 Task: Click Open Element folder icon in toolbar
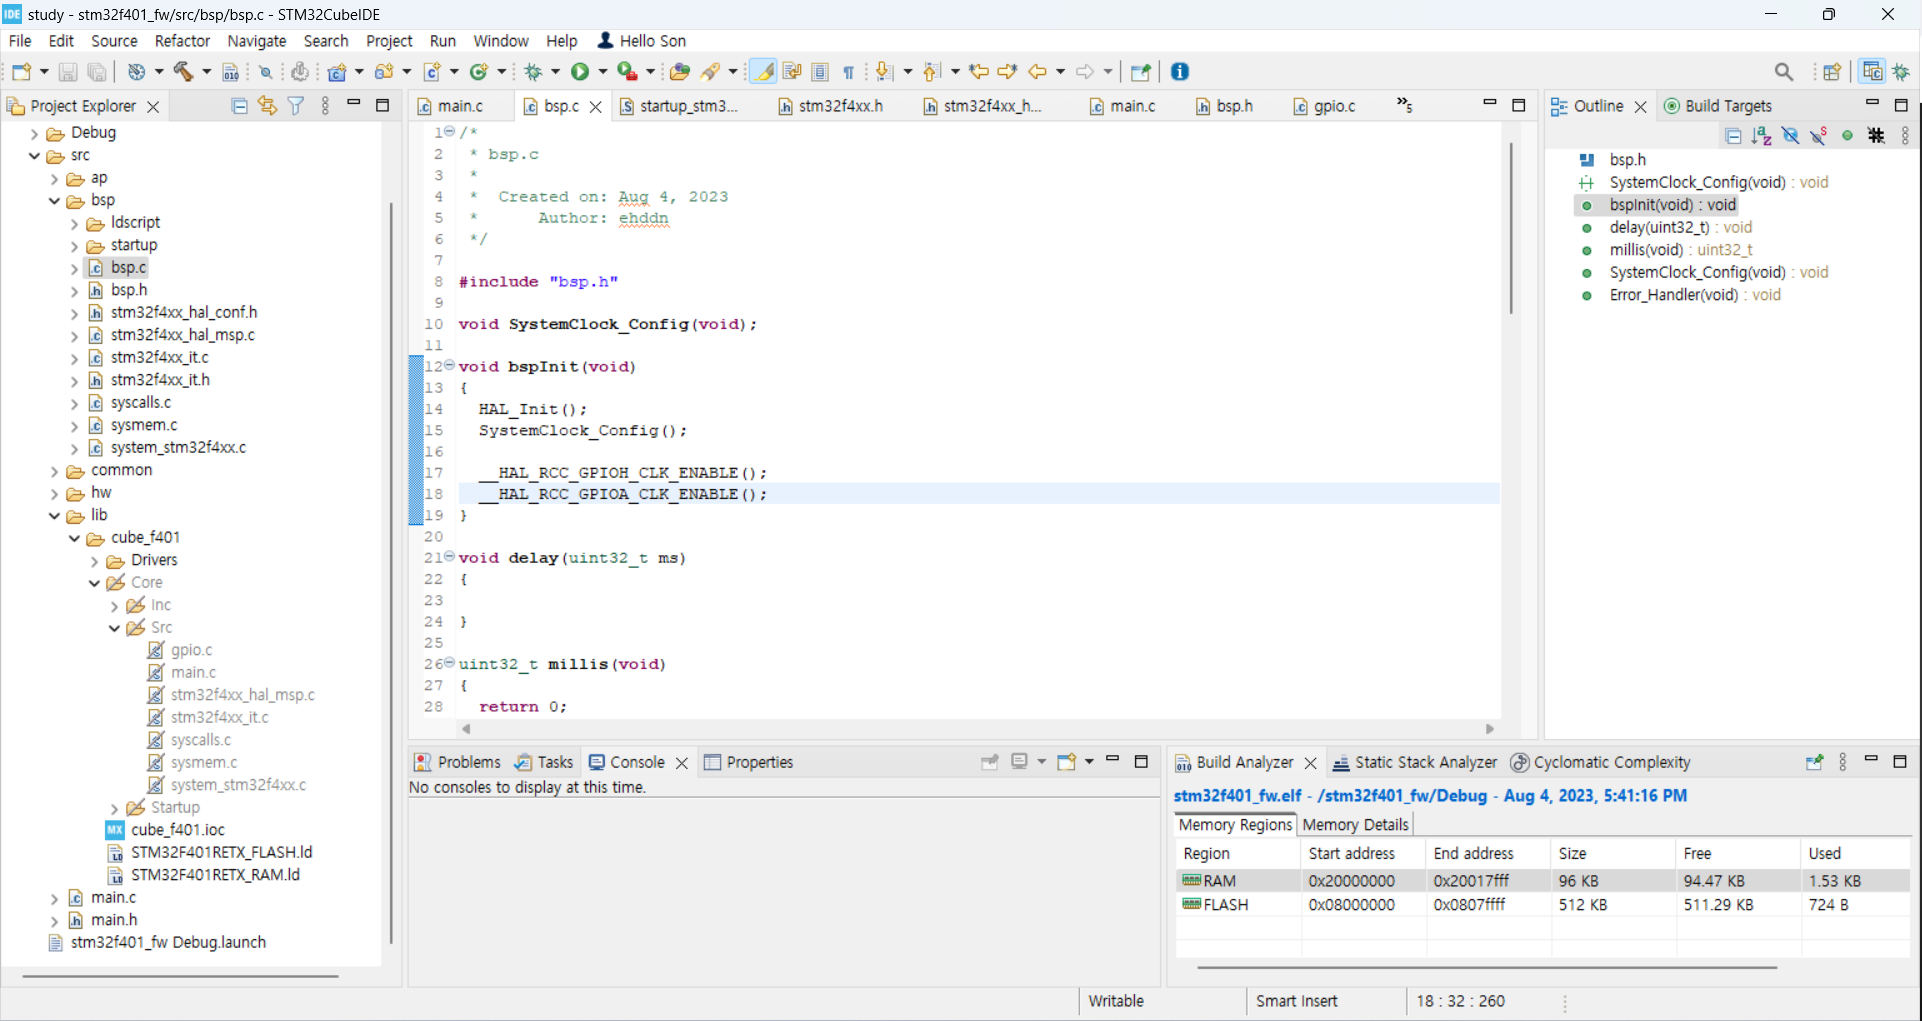(x=680, y=72)
